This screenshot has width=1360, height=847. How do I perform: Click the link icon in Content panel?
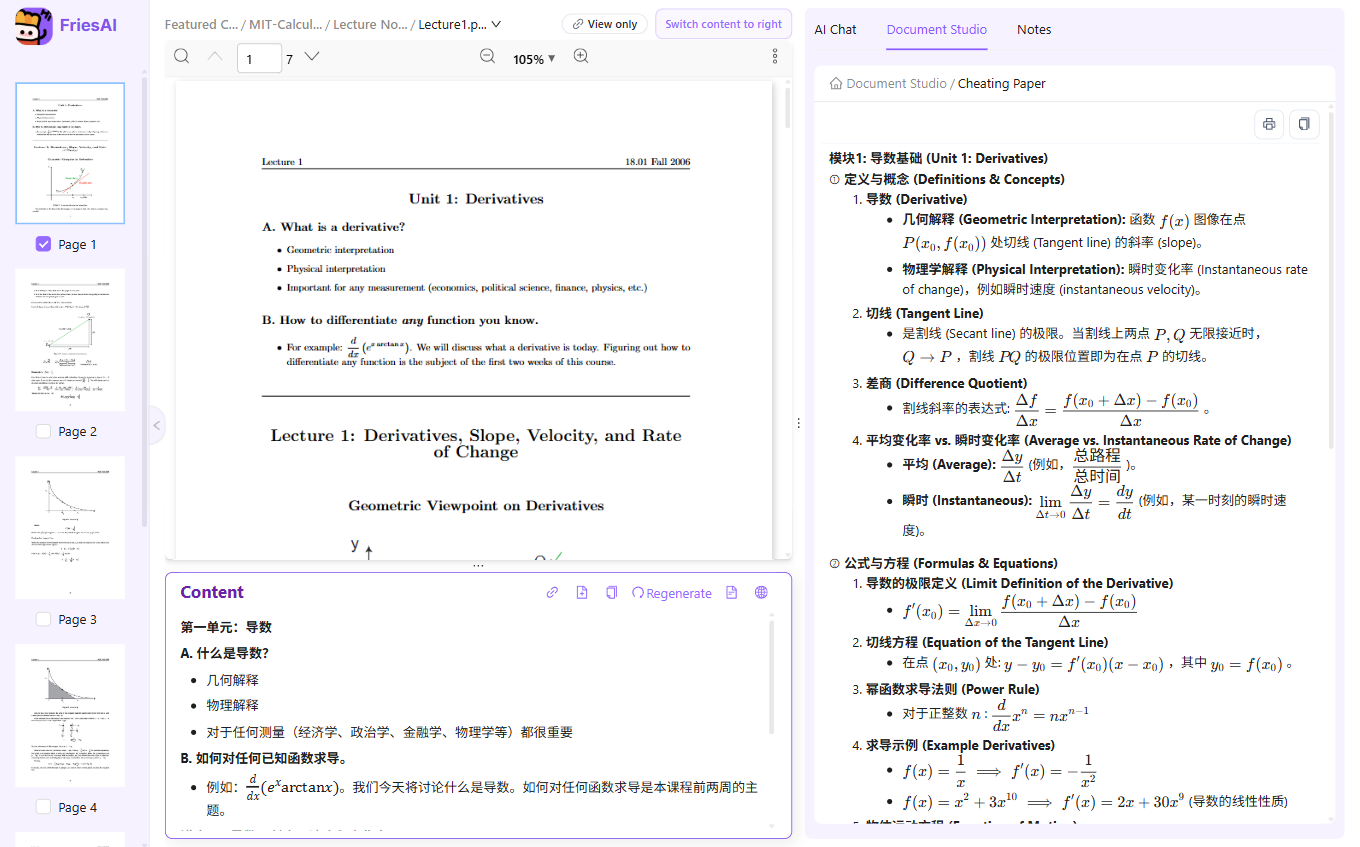click(552, 593)
